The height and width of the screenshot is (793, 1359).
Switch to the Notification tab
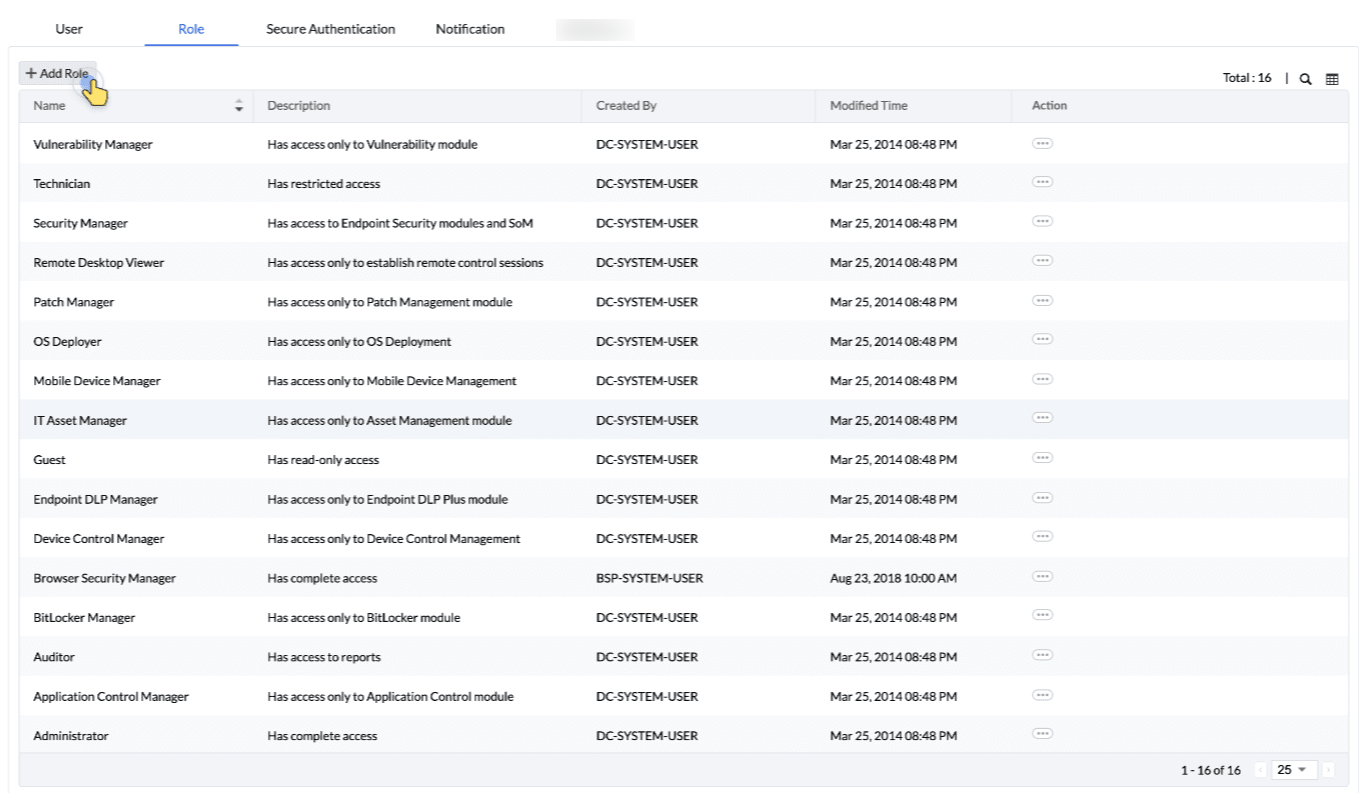(469, 29)
